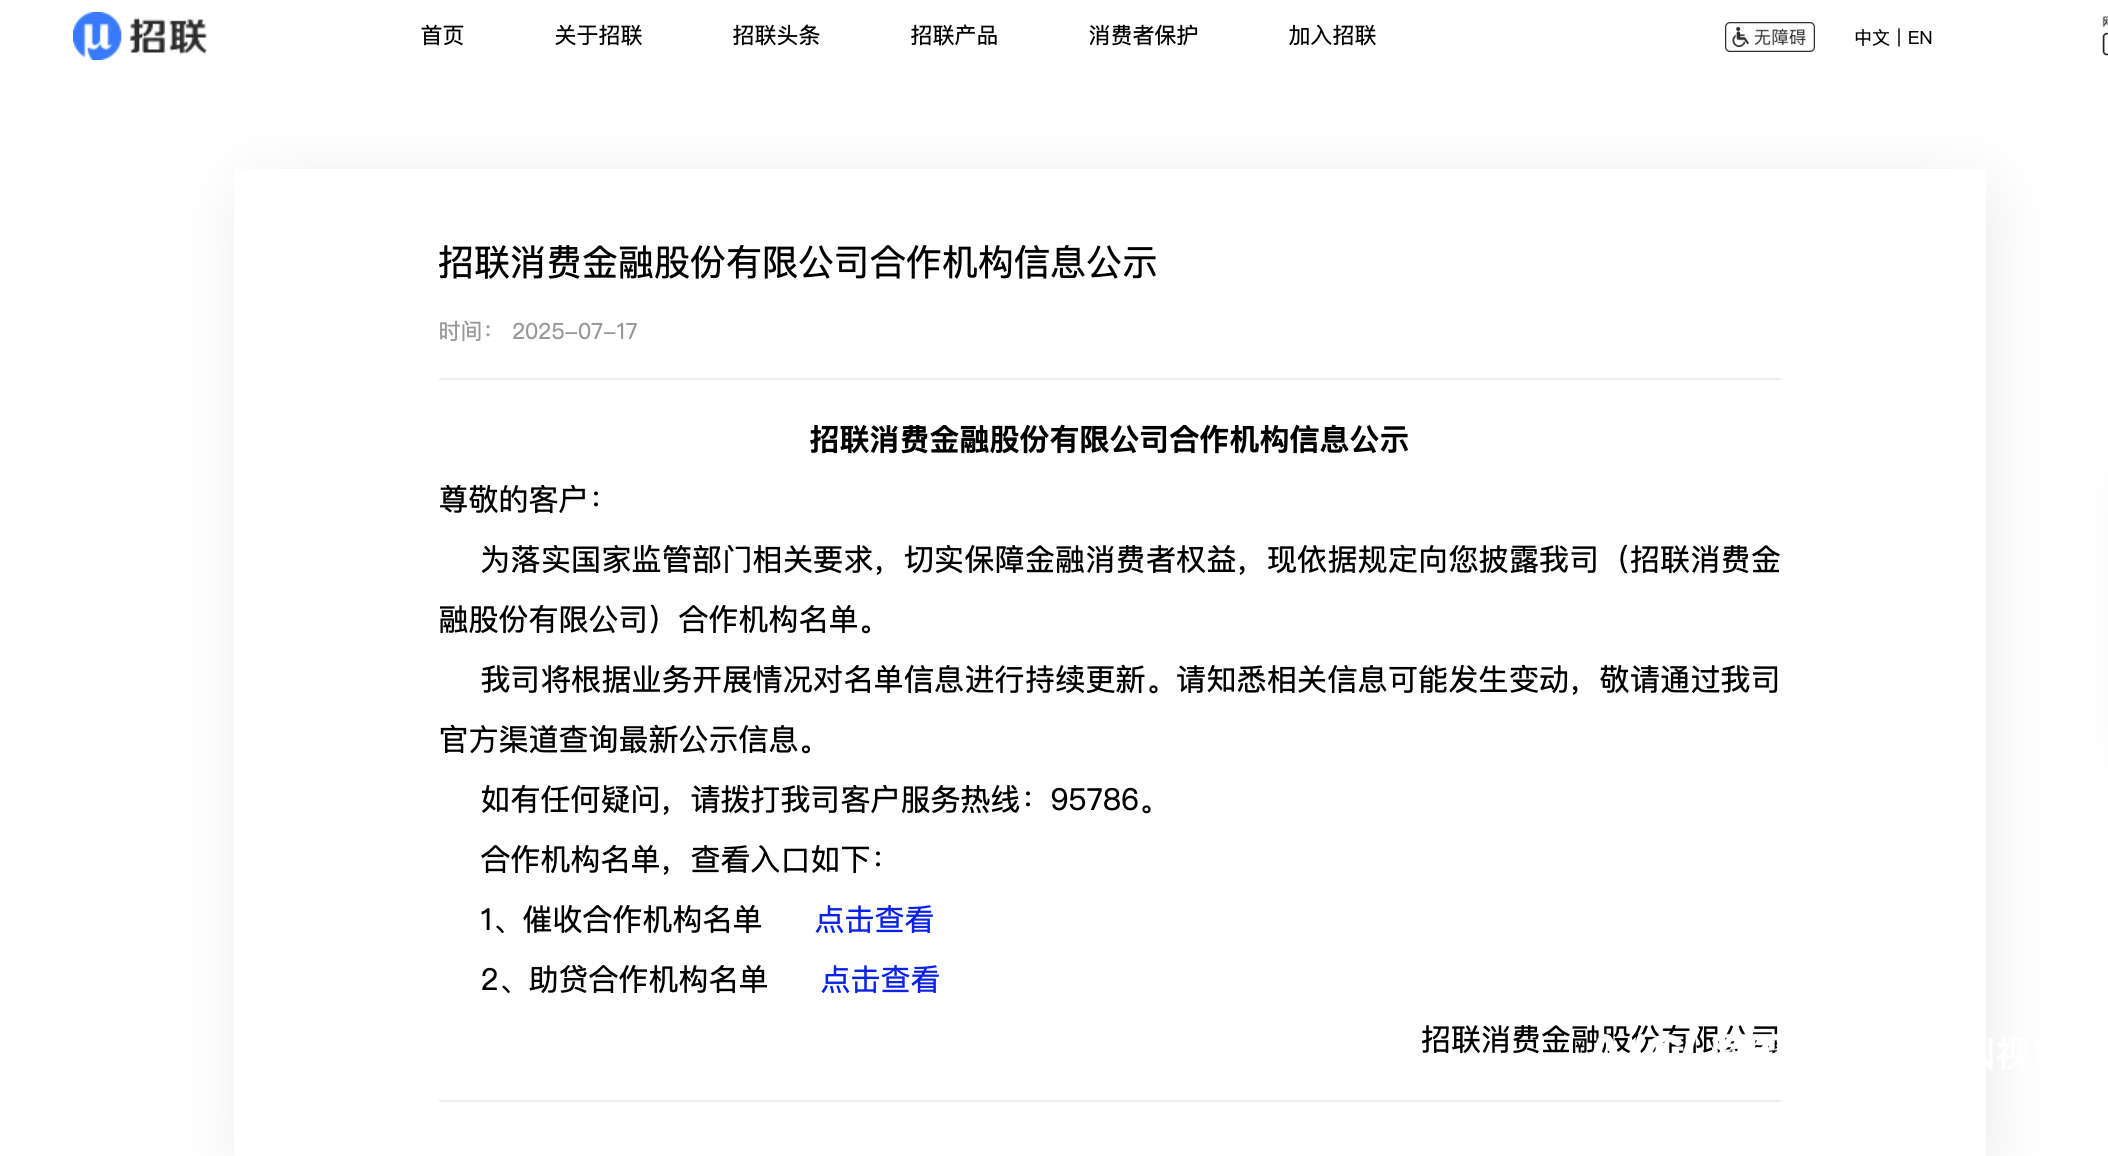This screenshot has height=1156, width=2108.
Task: Switch language to EN
Action: click(1920, 38)
